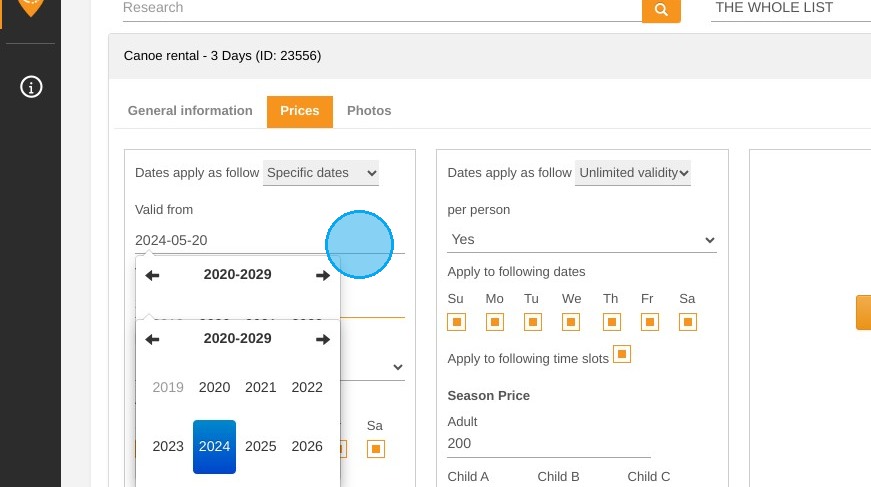Select greyed year 2019
871x487 pixels.
pyautogui.click(x=168, y=388)
